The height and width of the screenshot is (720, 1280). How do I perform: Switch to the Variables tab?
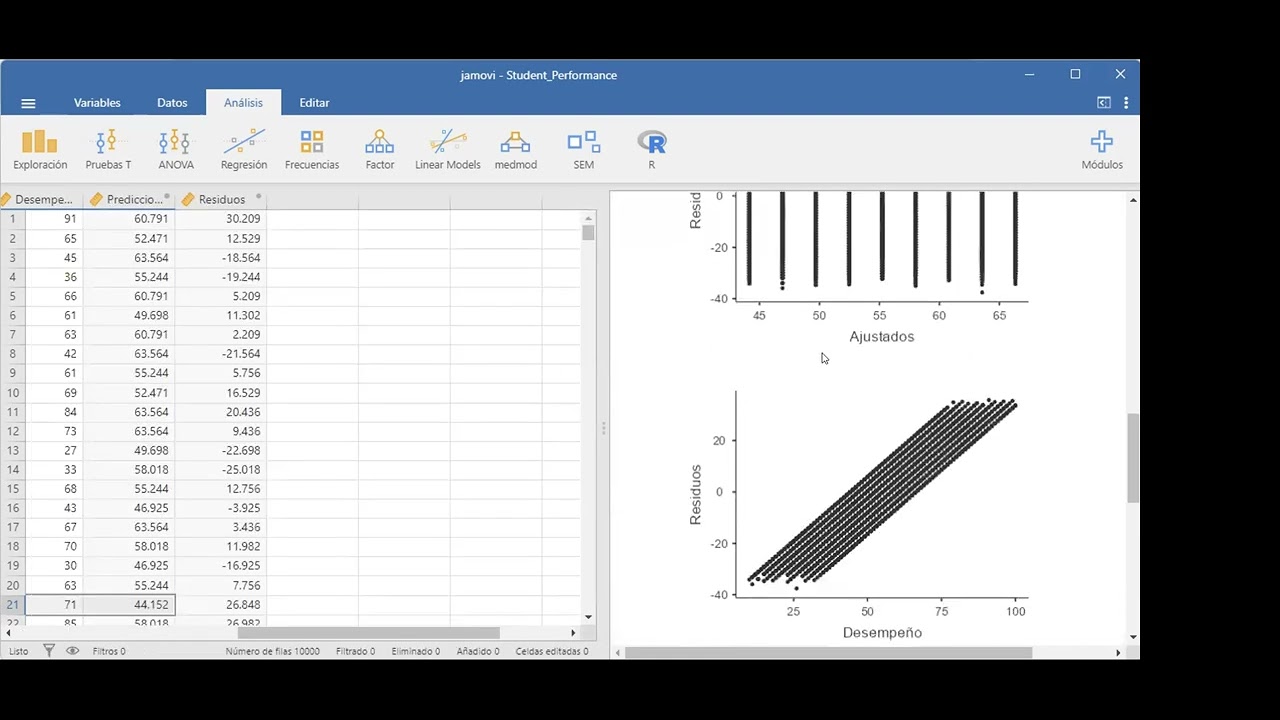point(97,103)
